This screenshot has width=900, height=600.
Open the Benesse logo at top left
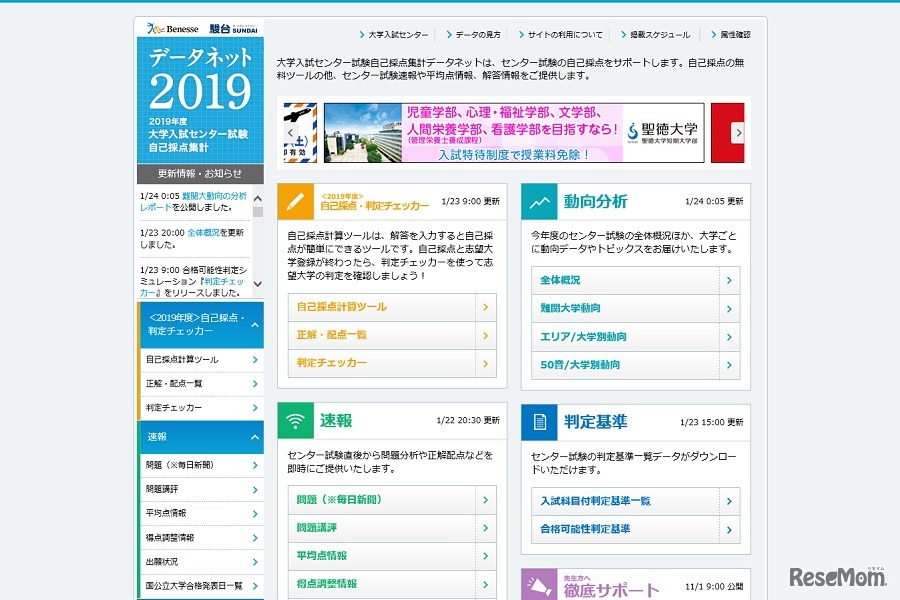click(172, 27)
